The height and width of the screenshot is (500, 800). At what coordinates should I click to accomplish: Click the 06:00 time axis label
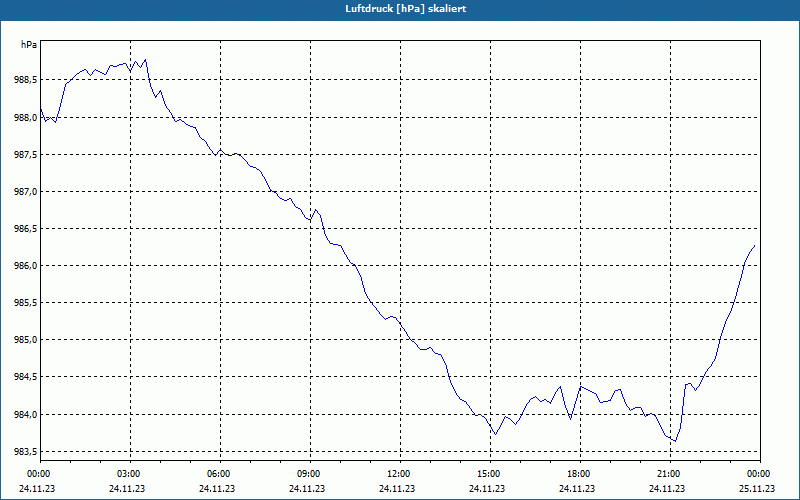pyautogui.click(x=220, y=474)
